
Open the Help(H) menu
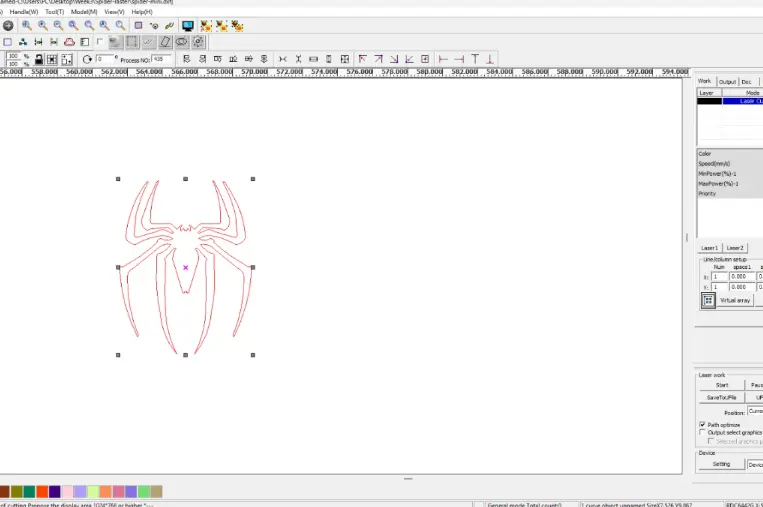142,12
